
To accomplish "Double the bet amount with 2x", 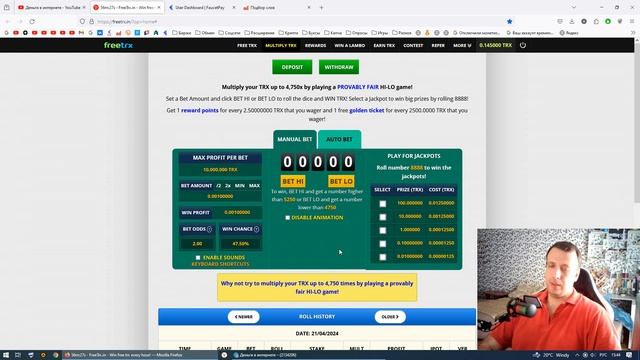I will pos(228,186).
